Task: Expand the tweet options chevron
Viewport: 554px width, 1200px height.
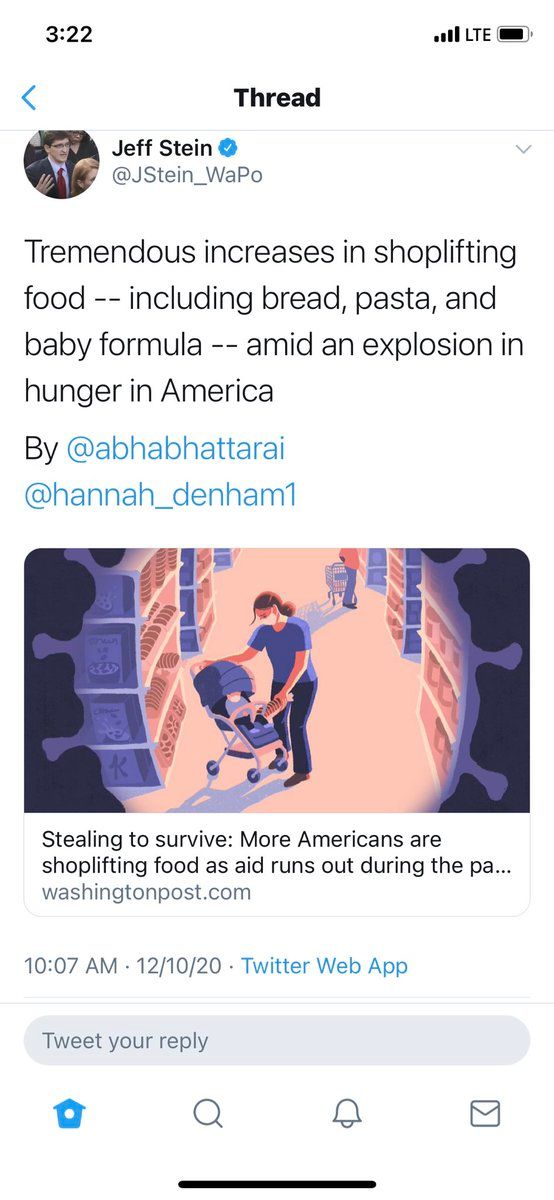Action: point(522,149)
